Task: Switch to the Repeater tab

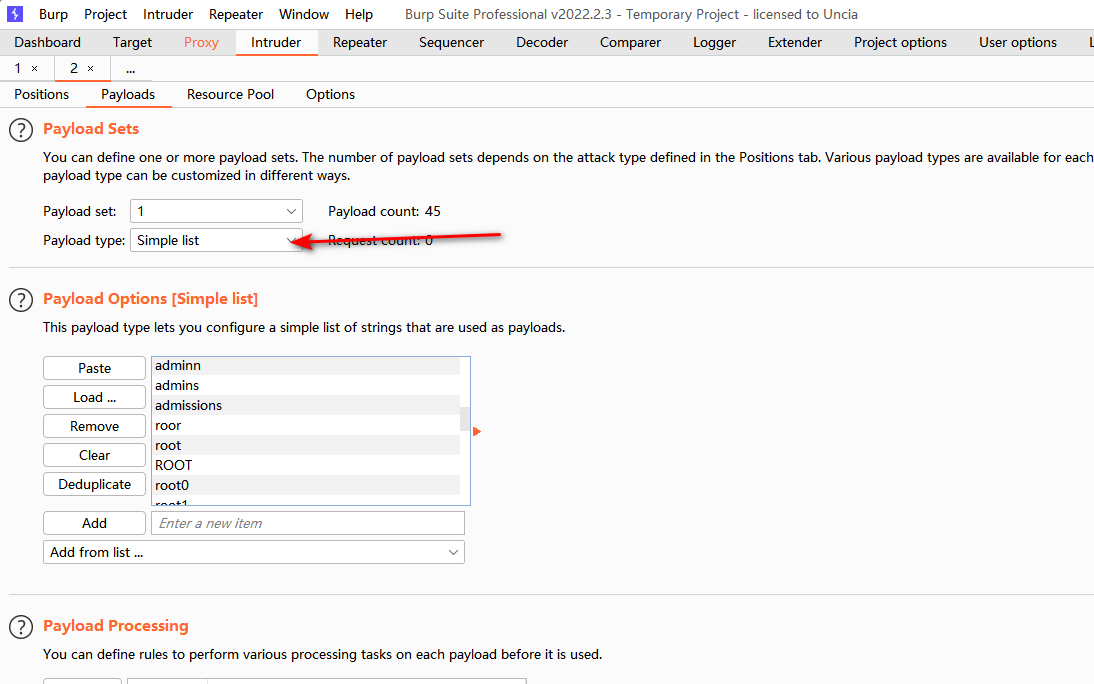Action: click(359, 42)
